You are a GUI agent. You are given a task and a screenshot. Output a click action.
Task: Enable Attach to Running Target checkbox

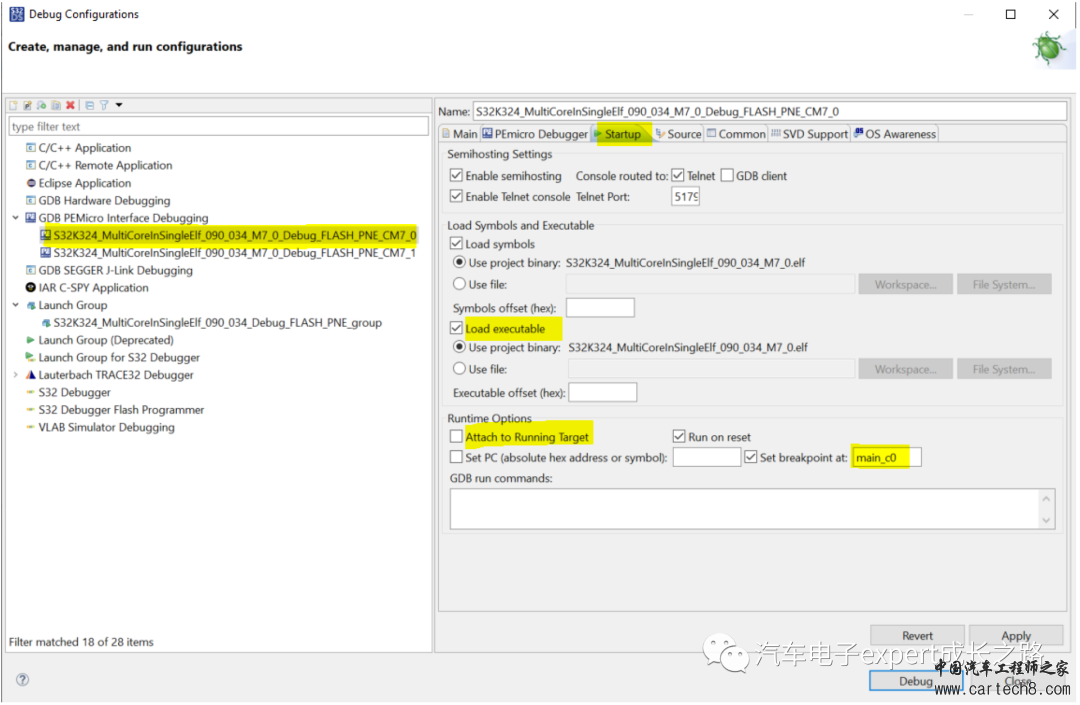coord(456,436)
